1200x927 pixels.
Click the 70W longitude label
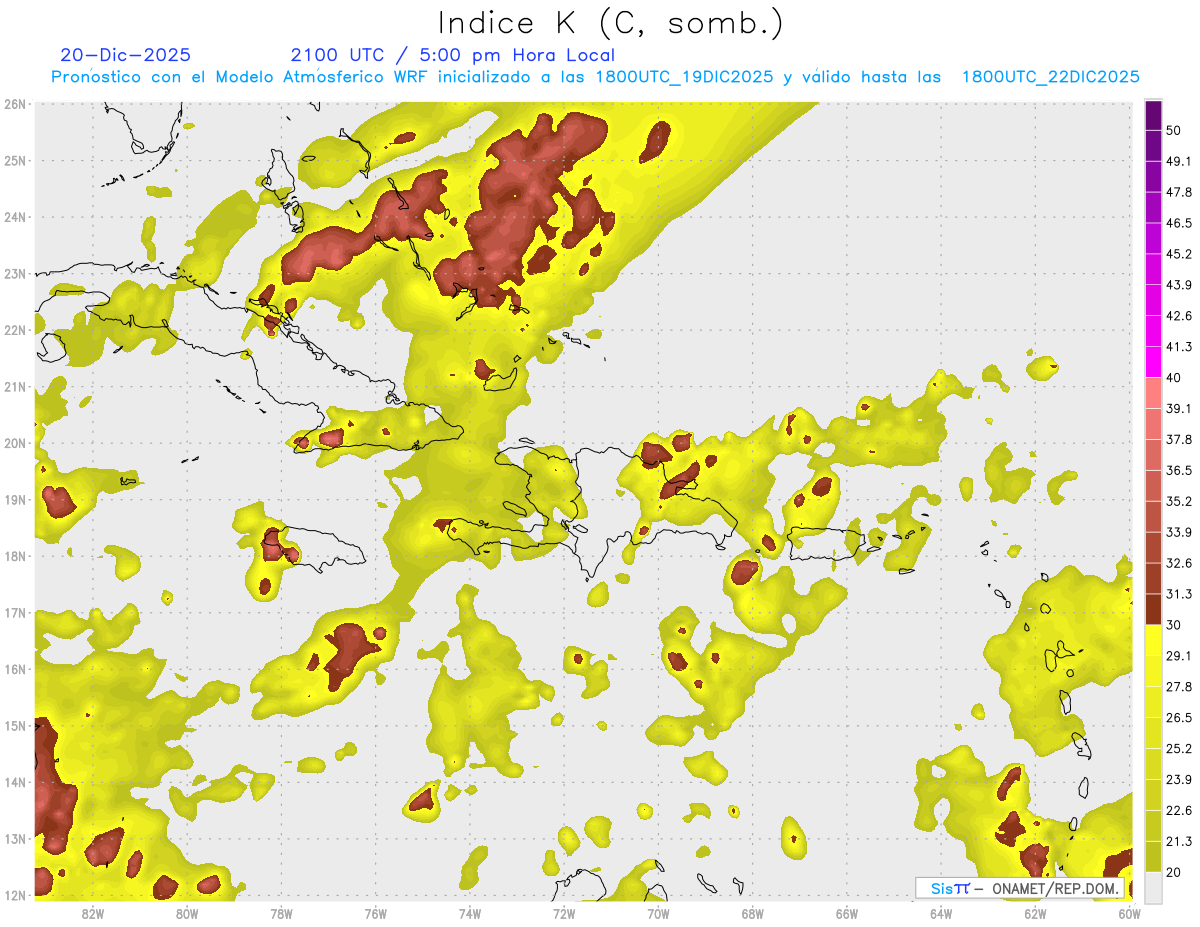click(x=658, y=913)
